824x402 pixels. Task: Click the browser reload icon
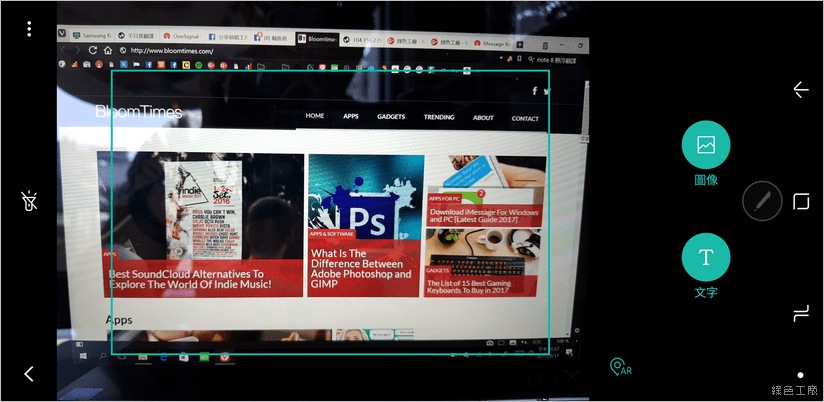pyautogui.click(x=93, y=50)
